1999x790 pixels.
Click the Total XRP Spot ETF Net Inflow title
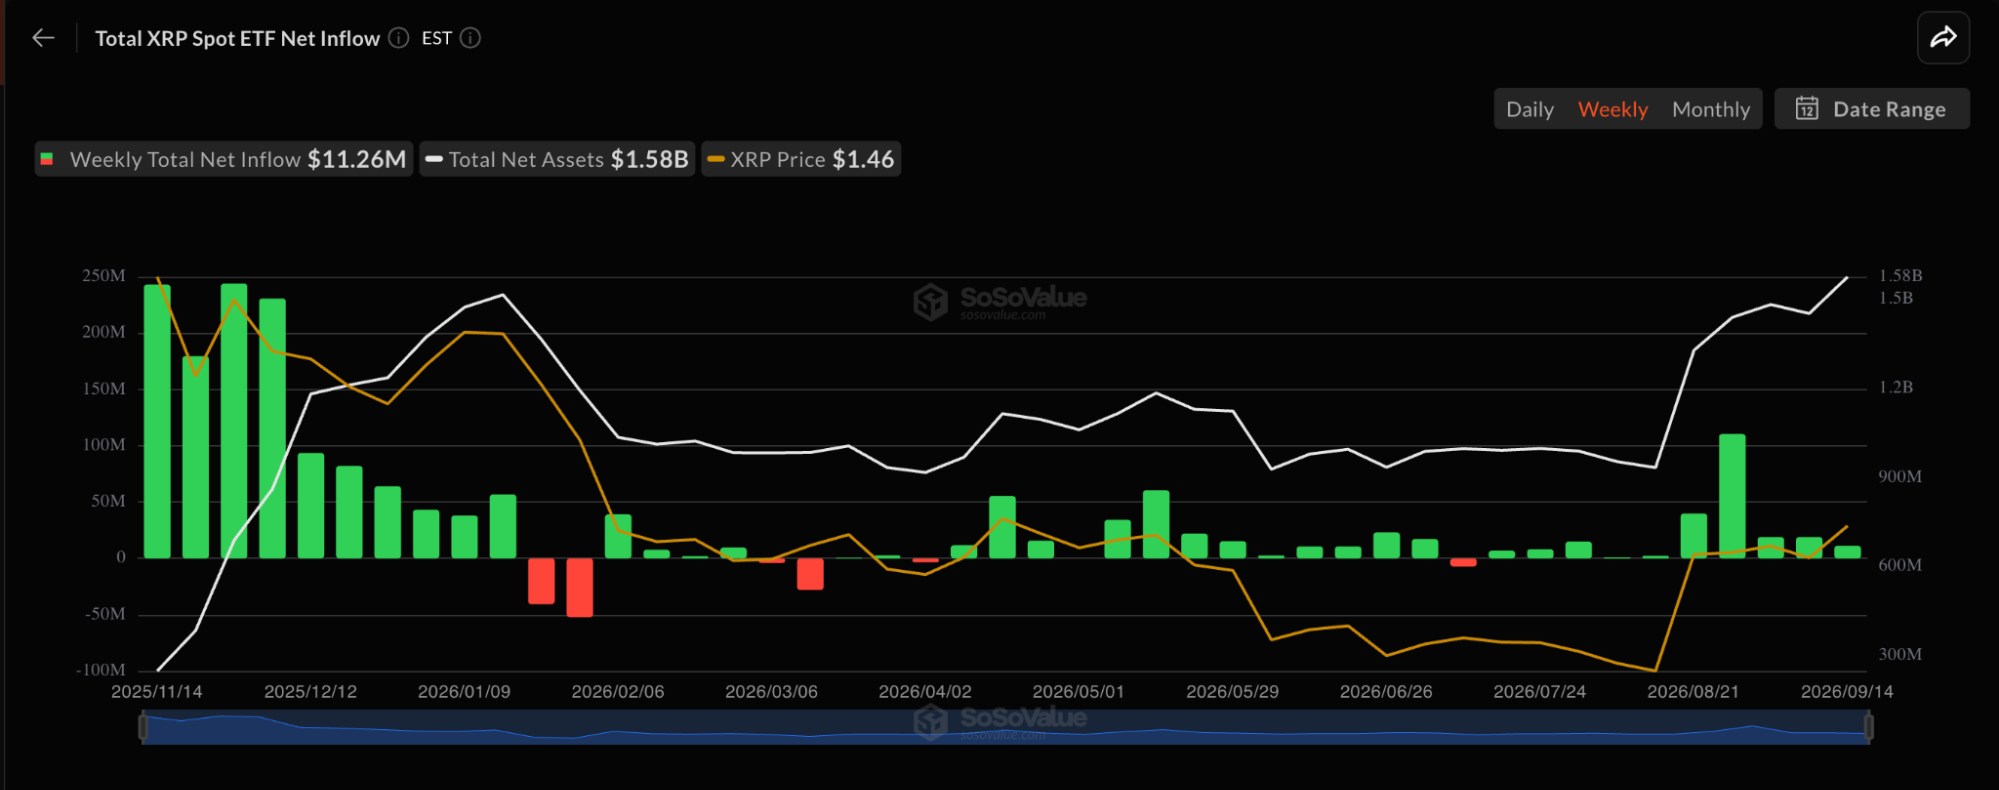pyautogui.click(x=237, y=38)
